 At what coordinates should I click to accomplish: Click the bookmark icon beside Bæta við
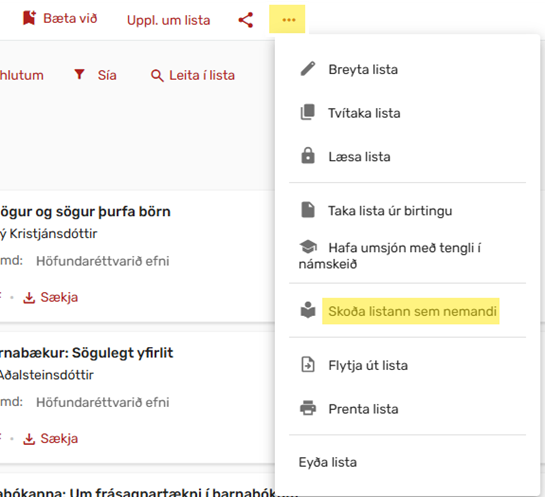[x=29, y=18]
